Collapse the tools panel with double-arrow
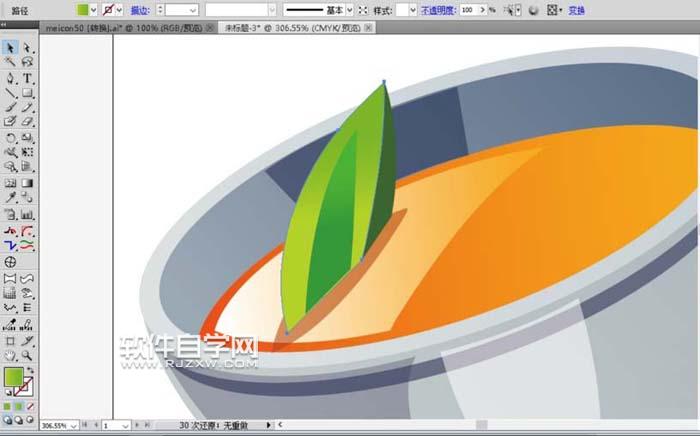Screen dimensions: 700x436 3,25
